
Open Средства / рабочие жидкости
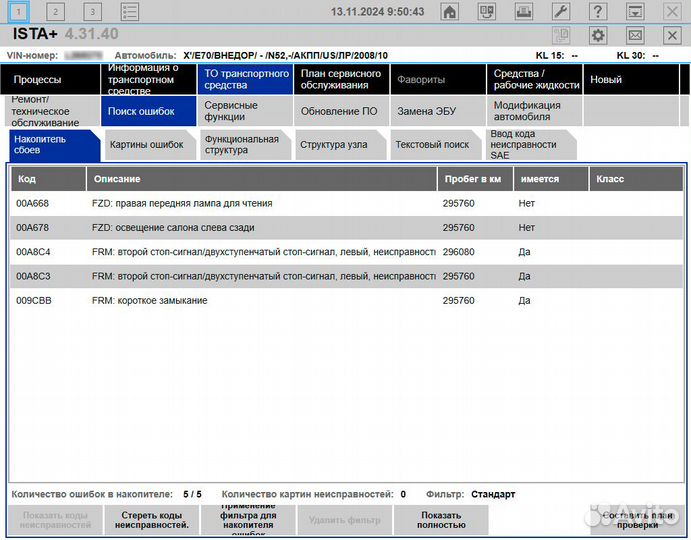pos(535,79)
